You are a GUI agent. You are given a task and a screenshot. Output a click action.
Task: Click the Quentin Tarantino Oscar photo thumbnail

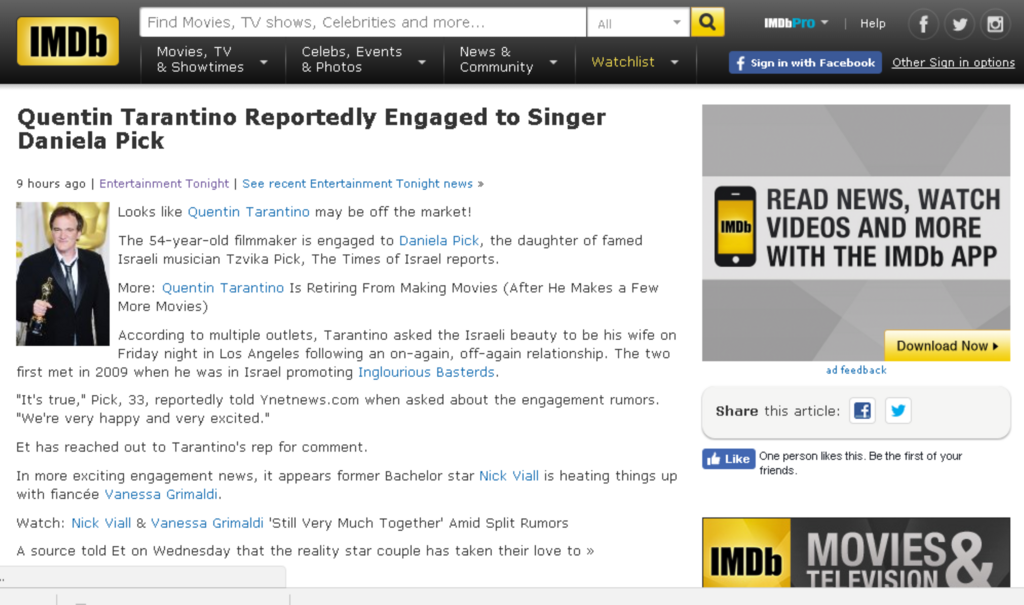point(63,274)
